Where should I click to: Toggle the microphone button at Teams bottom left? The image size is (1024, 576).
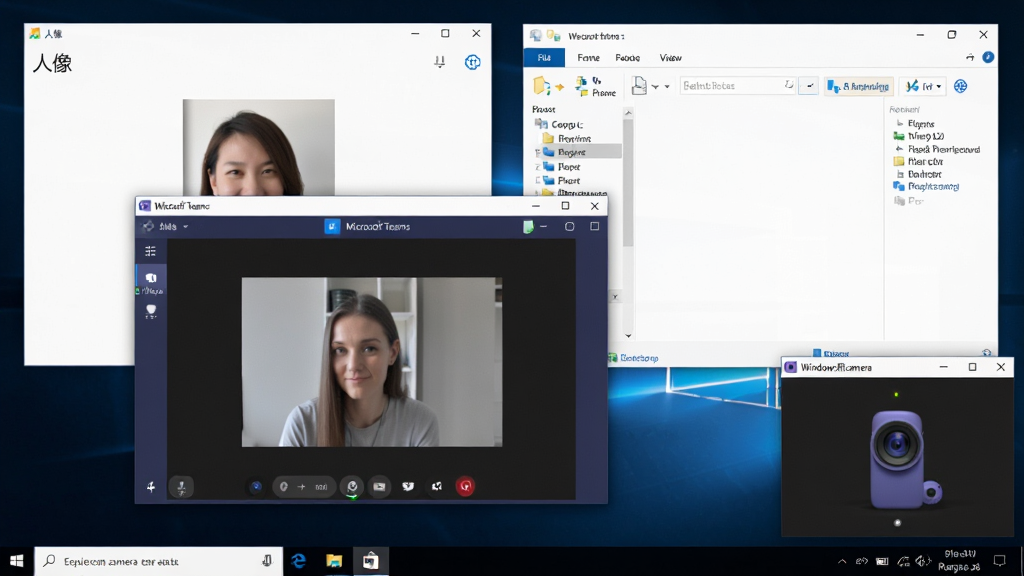tap(182, 487)
